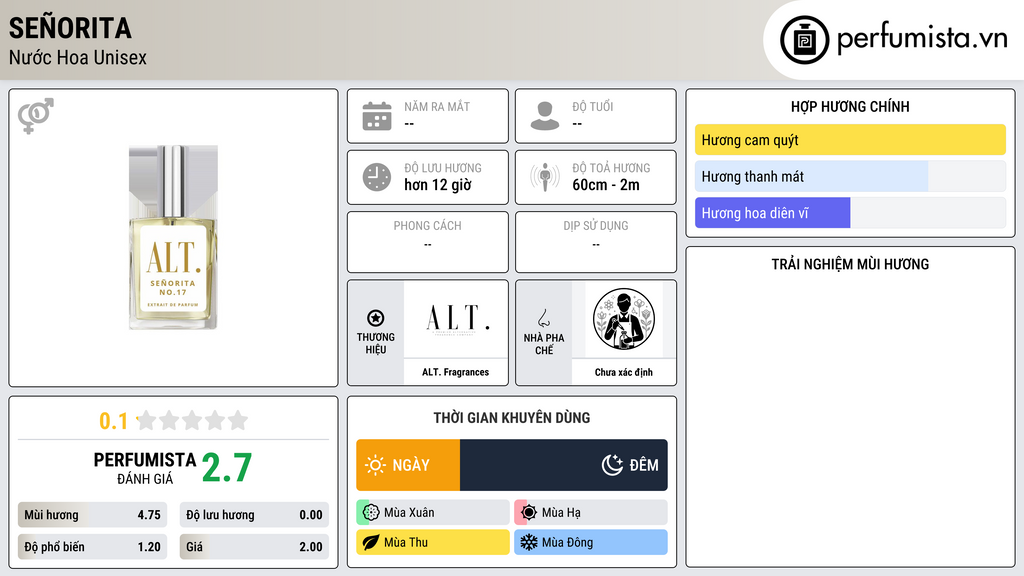Click the Señorita No.17 bottle image
This screenshot has height=576, width=1024.
pyautogui.click(x=173, y=237)
